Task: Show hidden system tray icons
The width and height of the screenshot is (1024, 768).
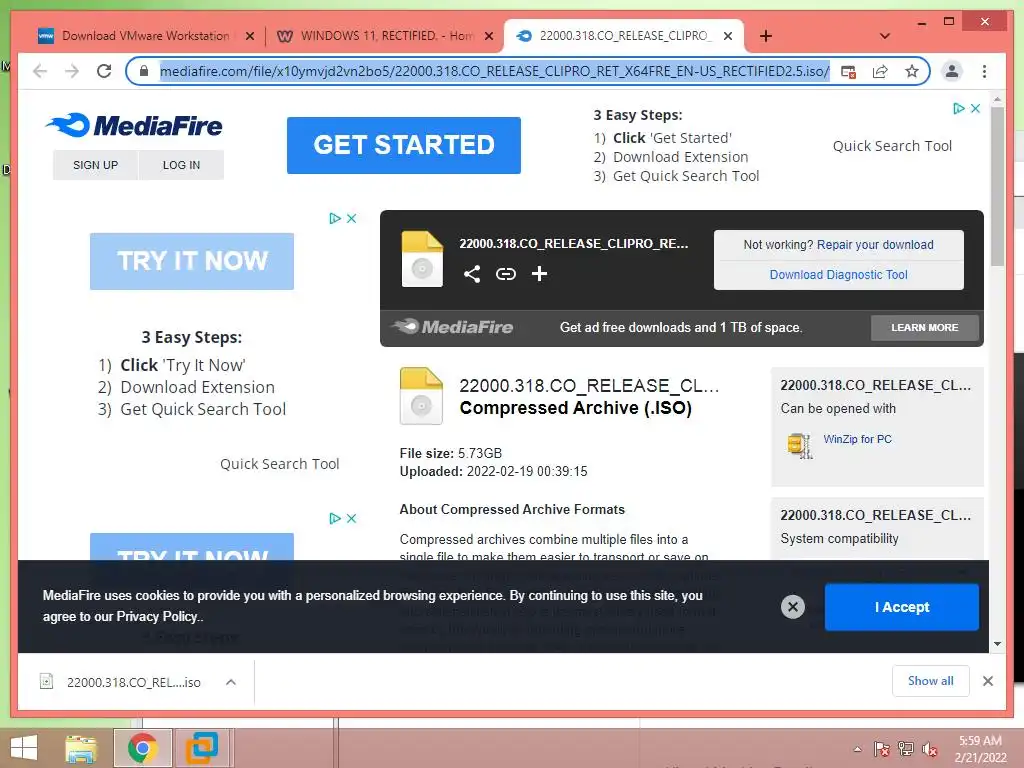Action: tap(857, 750)
